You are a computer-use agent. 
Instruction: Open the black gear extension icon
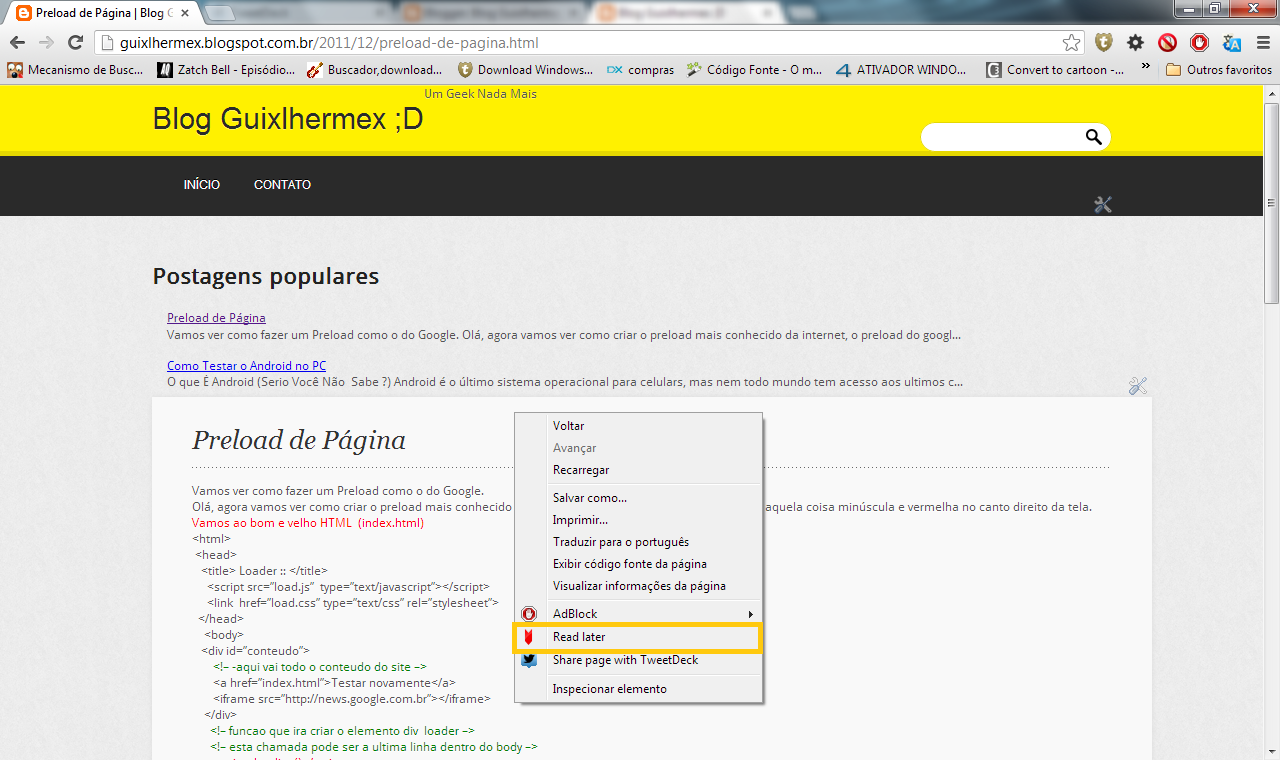pos(1135,43)
